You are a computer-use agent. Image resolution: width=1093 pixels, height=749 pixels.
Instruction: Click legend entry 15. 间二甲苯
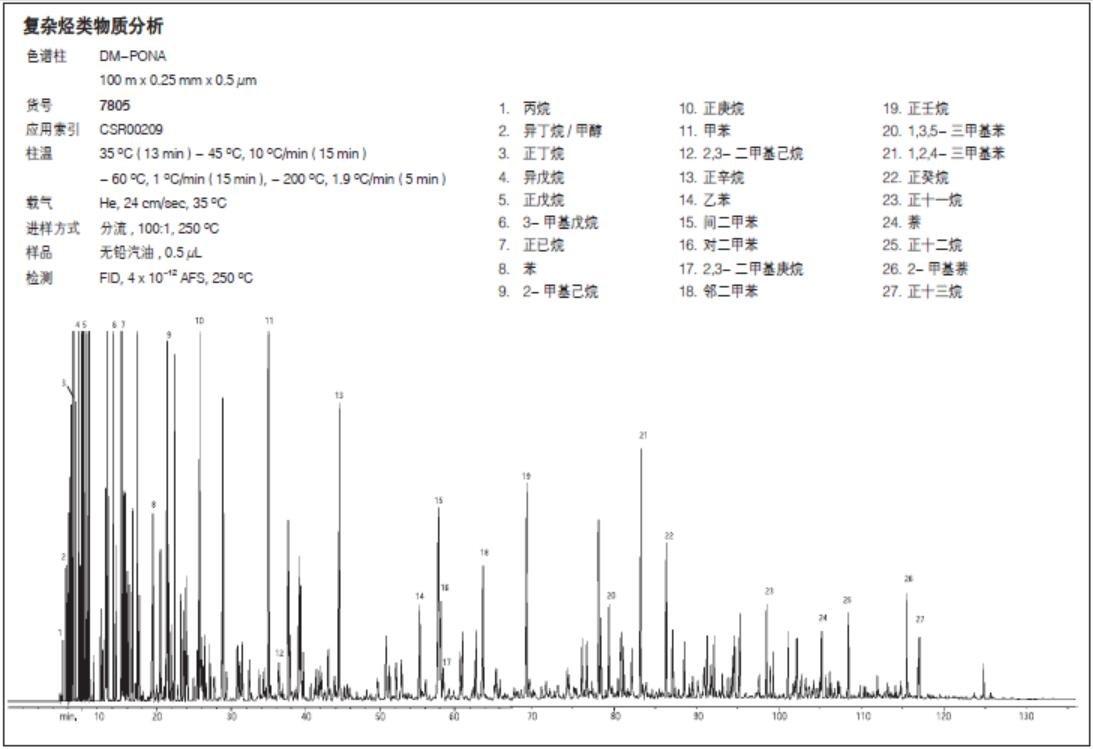click(x=719, y=222)
